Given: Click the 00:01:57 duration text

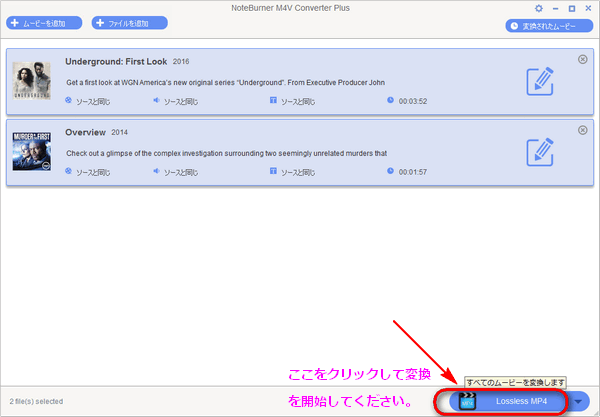Looking at the screenshot, I should tap(413, 172).
